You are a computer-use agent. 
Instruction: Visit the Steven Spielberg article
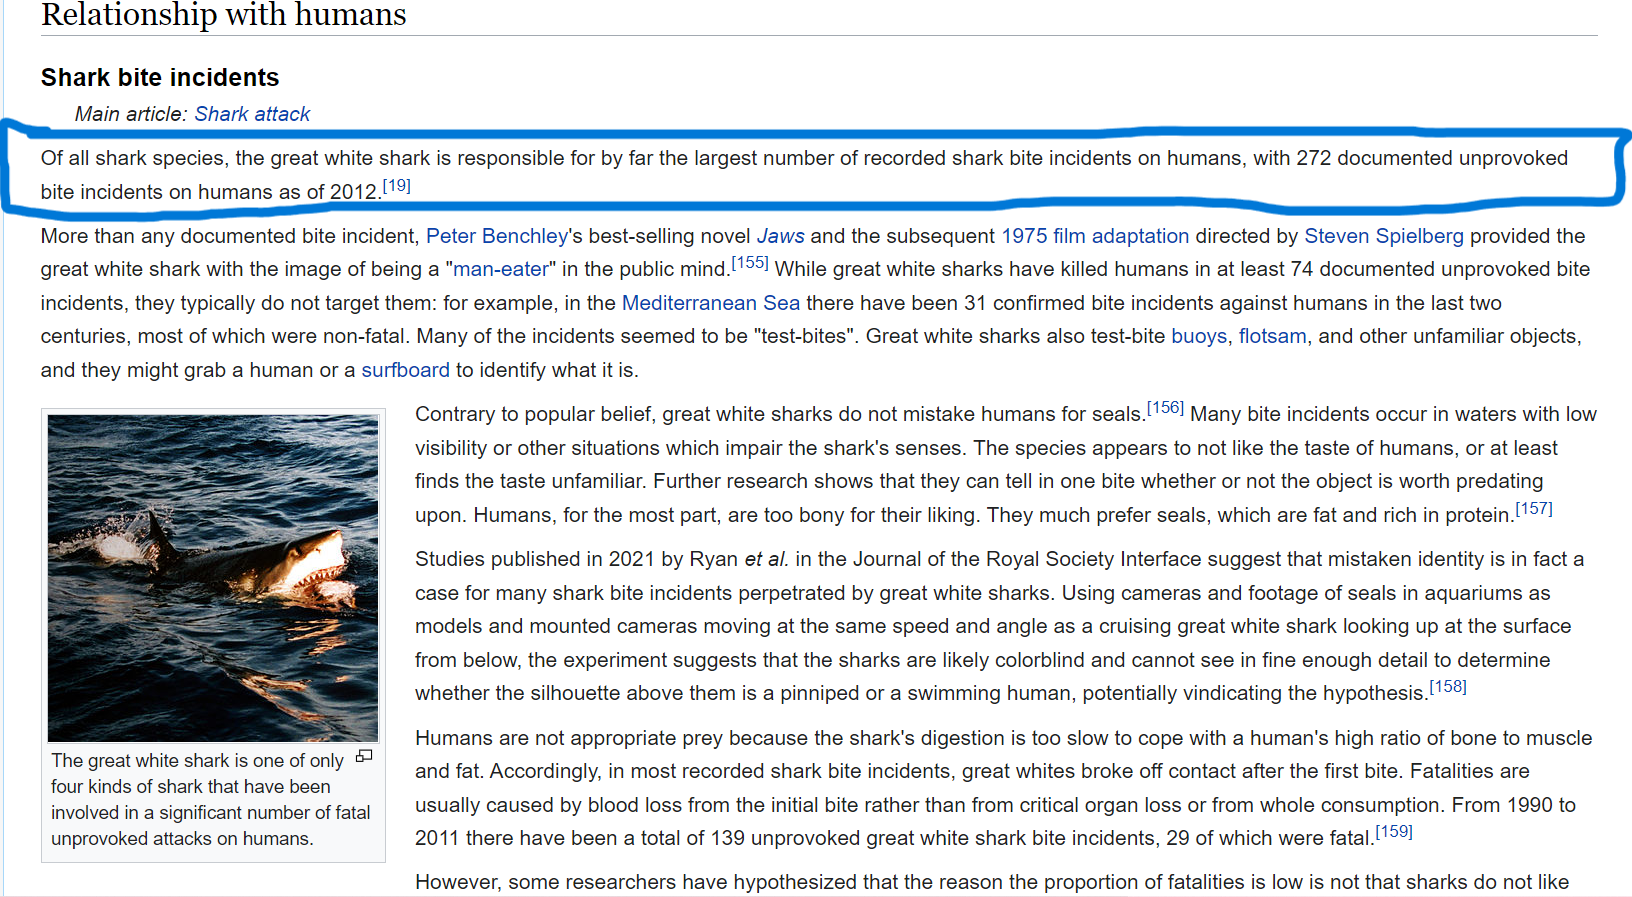pyautogui.click(x=1384, y=236)
